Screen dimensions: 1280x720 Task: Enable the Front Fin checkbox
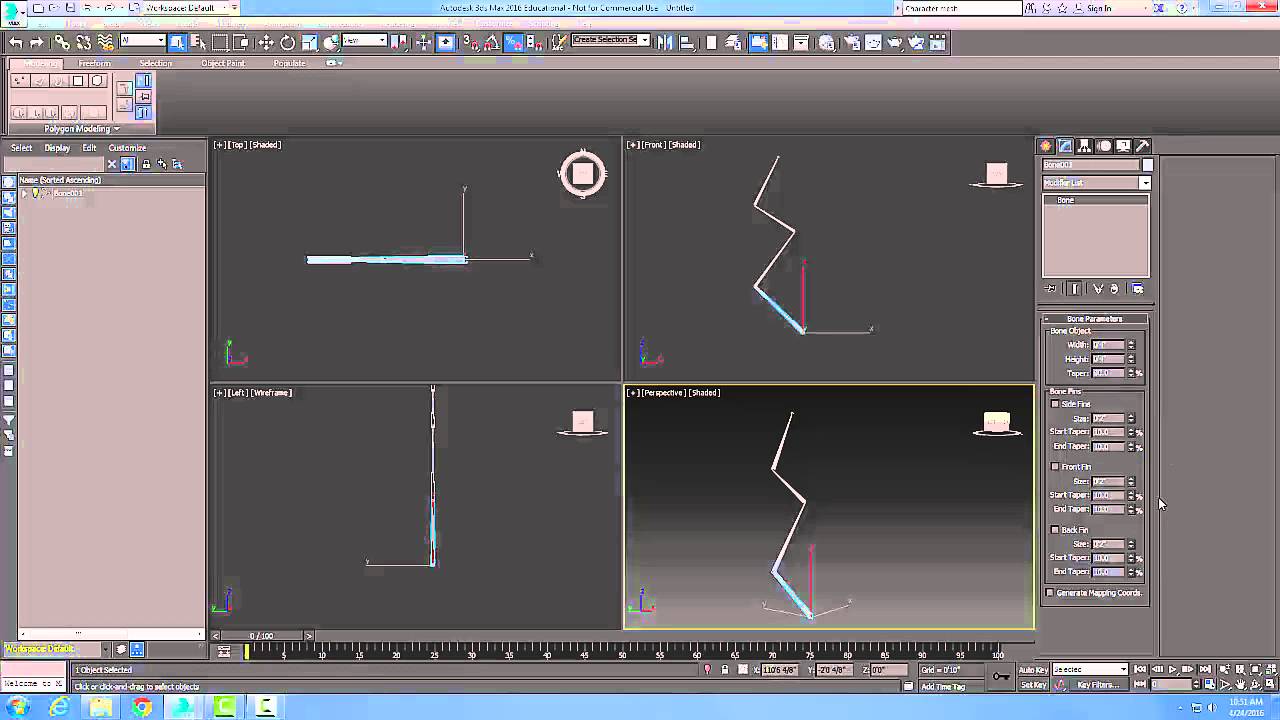click(x=1055, y=467)
